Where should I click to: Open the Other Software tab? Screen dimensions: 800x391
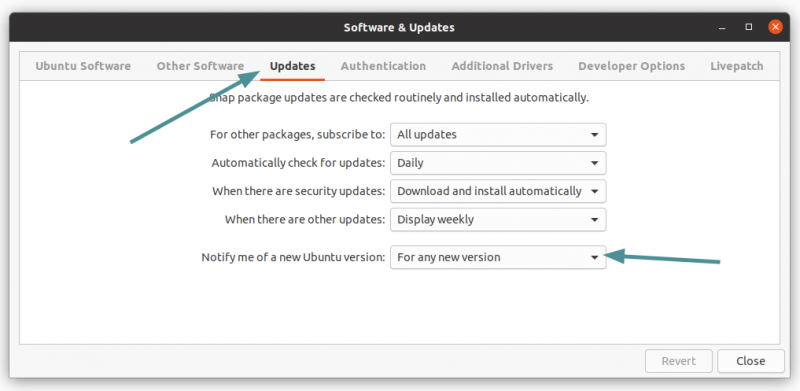(x=200, y=66)
